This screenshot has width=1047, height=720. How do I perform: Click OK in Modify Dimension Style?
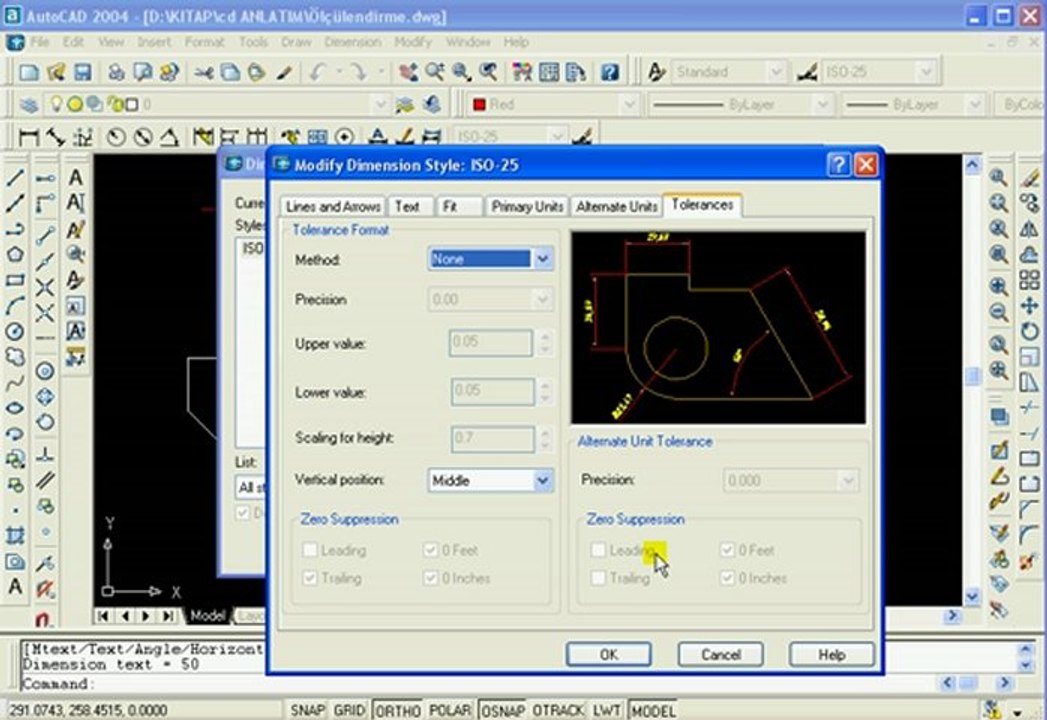click(x=608, y=655)
